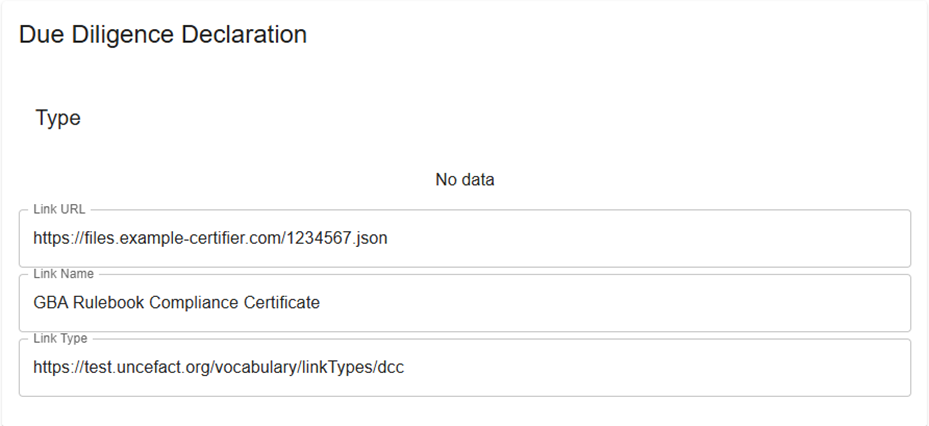Click the Type section heading
The width and height of the screenshot is (929, 426).
click(58, 118)
